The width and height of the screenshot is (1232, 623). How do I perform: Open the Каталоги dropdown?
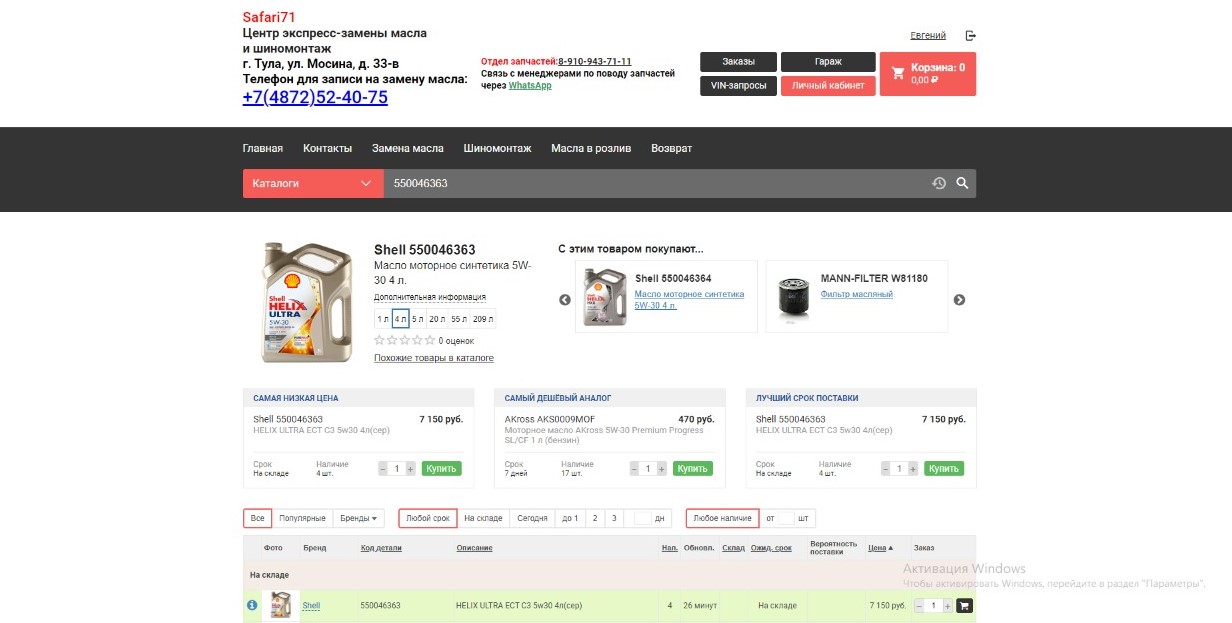click(313, 183)
